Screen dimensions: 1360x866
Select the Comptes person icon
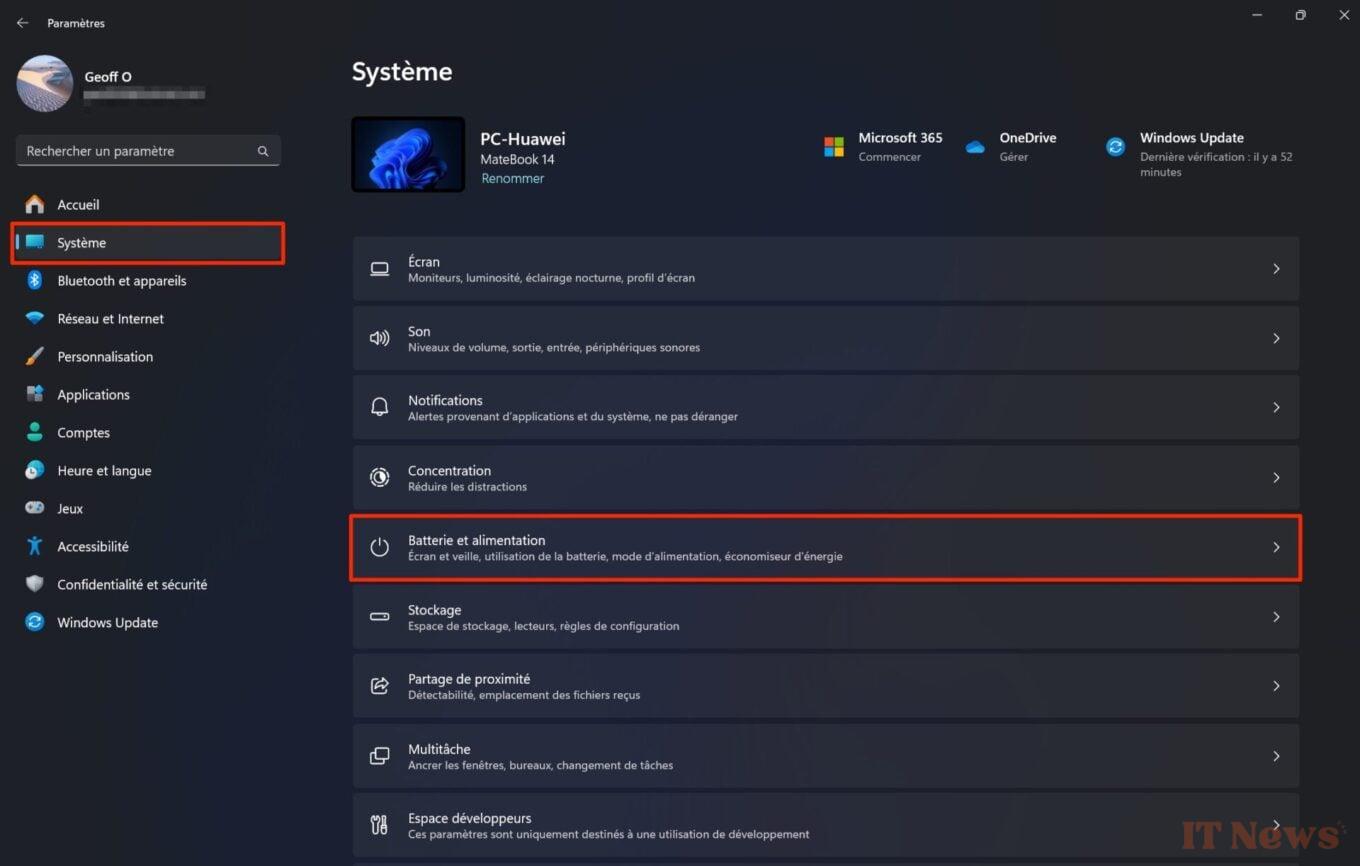34,432
